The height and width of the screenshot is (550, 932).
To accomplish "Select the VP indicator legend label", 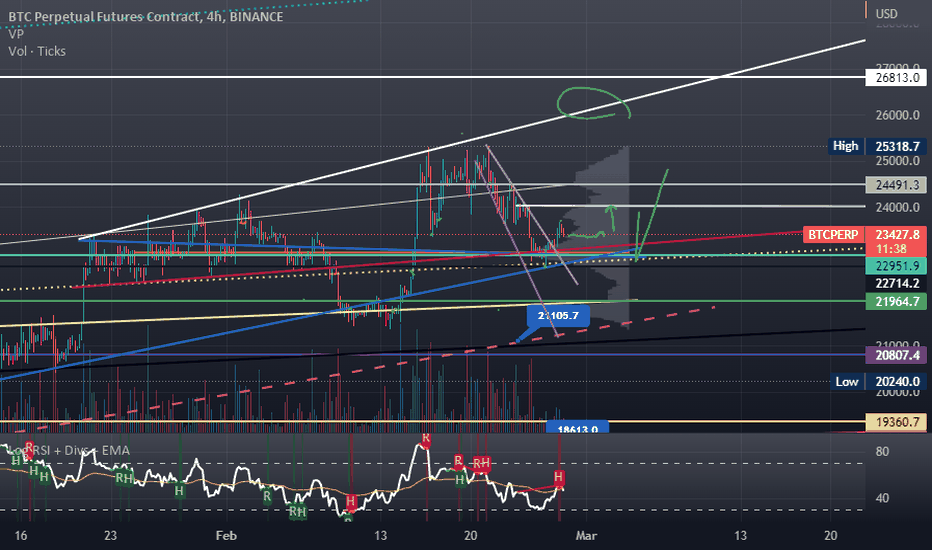I will [x=16, y=34].
